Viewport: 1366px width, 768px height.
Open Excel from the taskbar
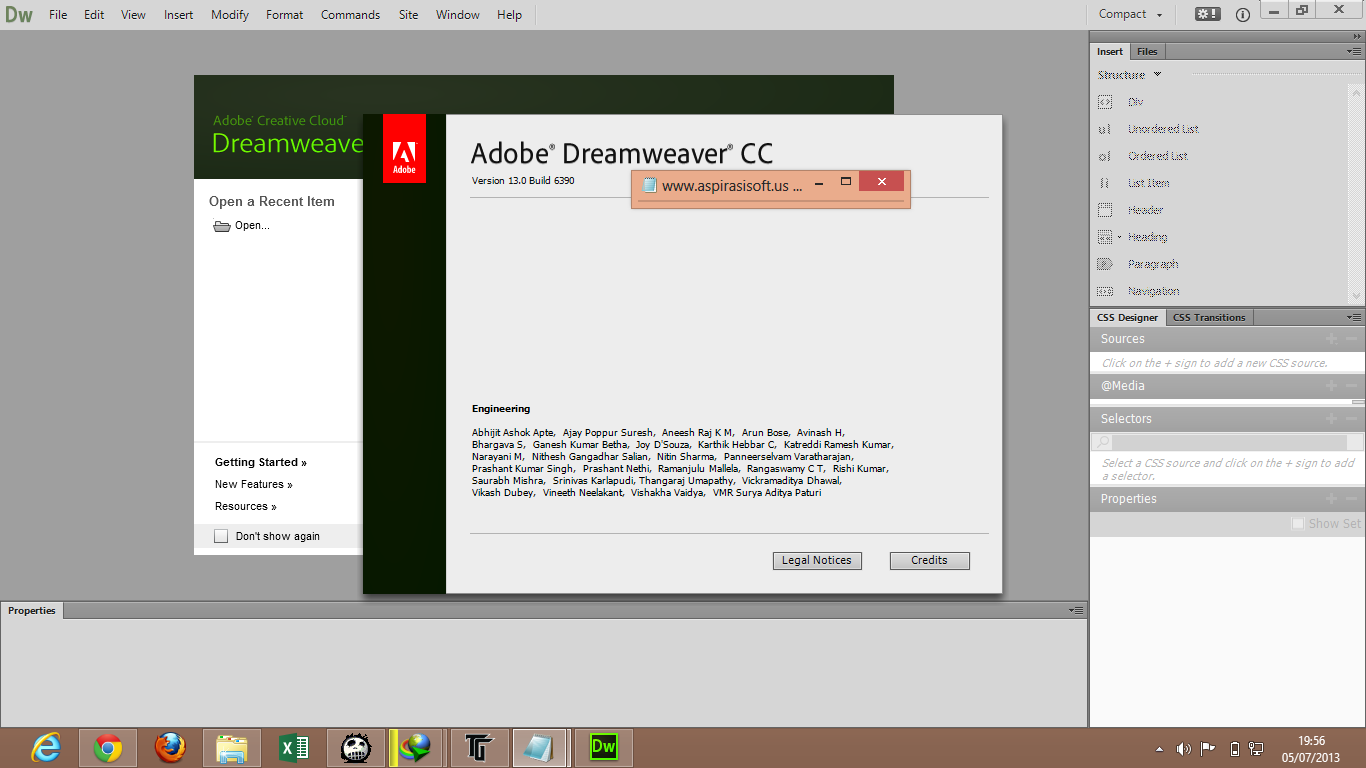[x=294, y=748]
